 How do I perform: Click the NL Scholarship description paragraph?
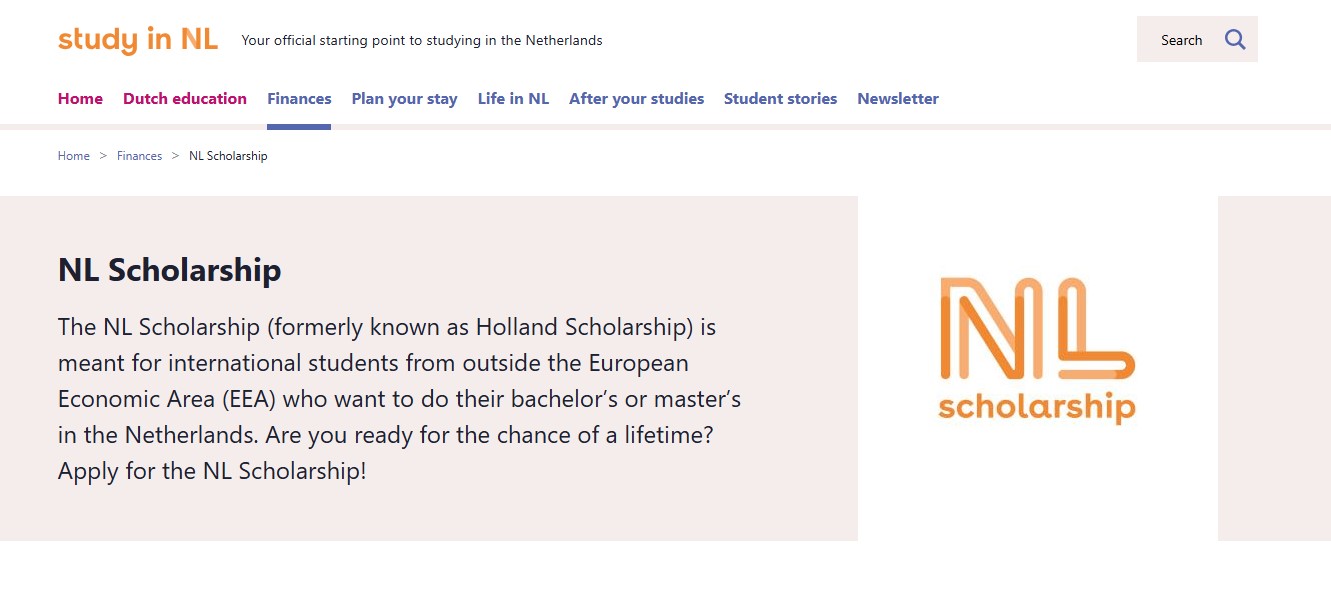(x=400, y=399)
